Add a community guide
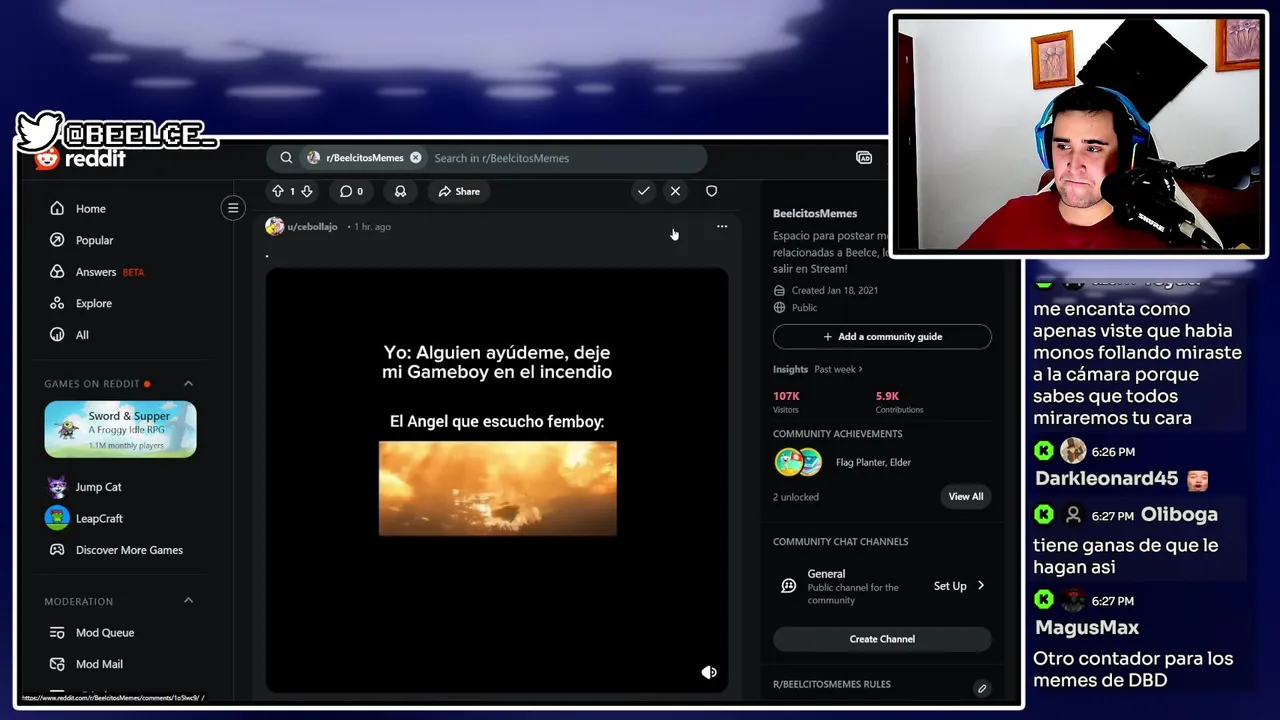 click(882, 337)
